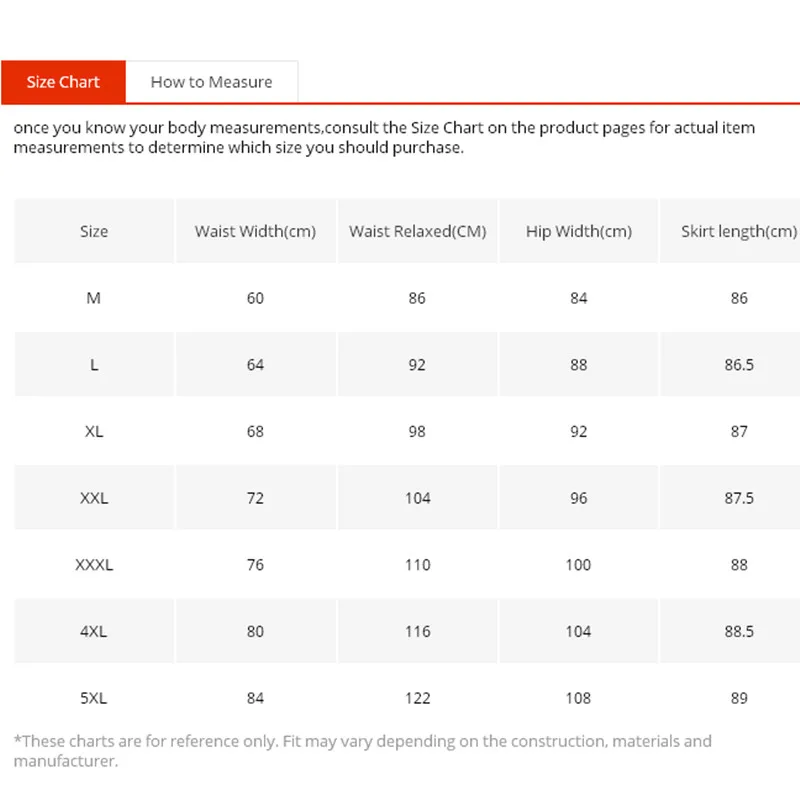
Task: Click the XXL size row label
Action: (x=94, y=498)
